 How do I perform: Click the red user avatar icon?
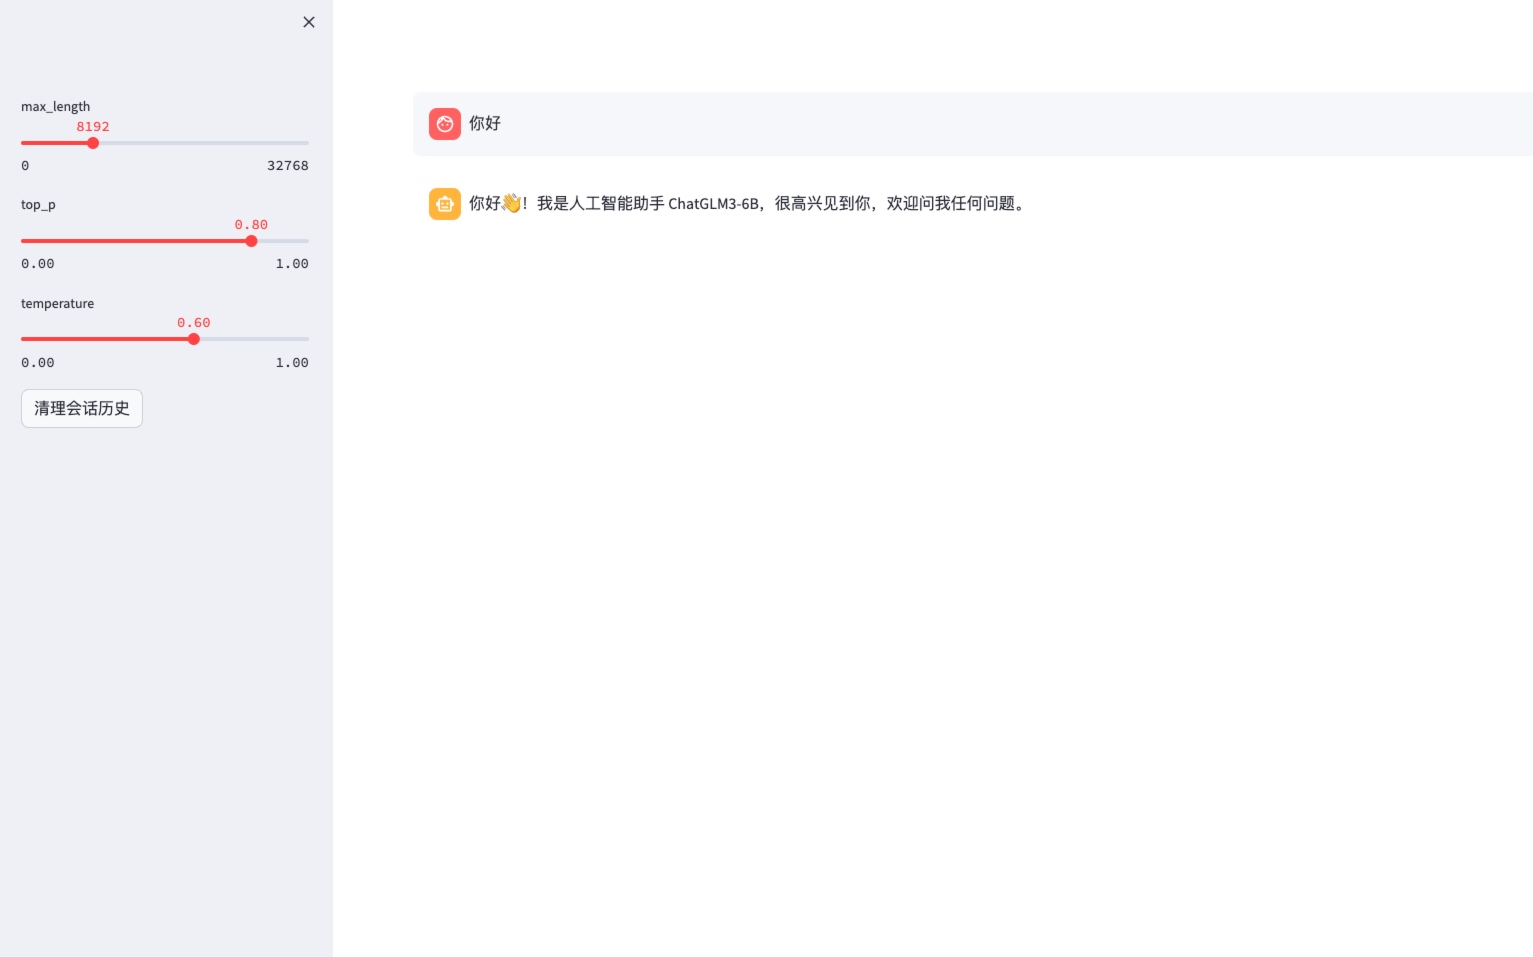tap(445, 124)
